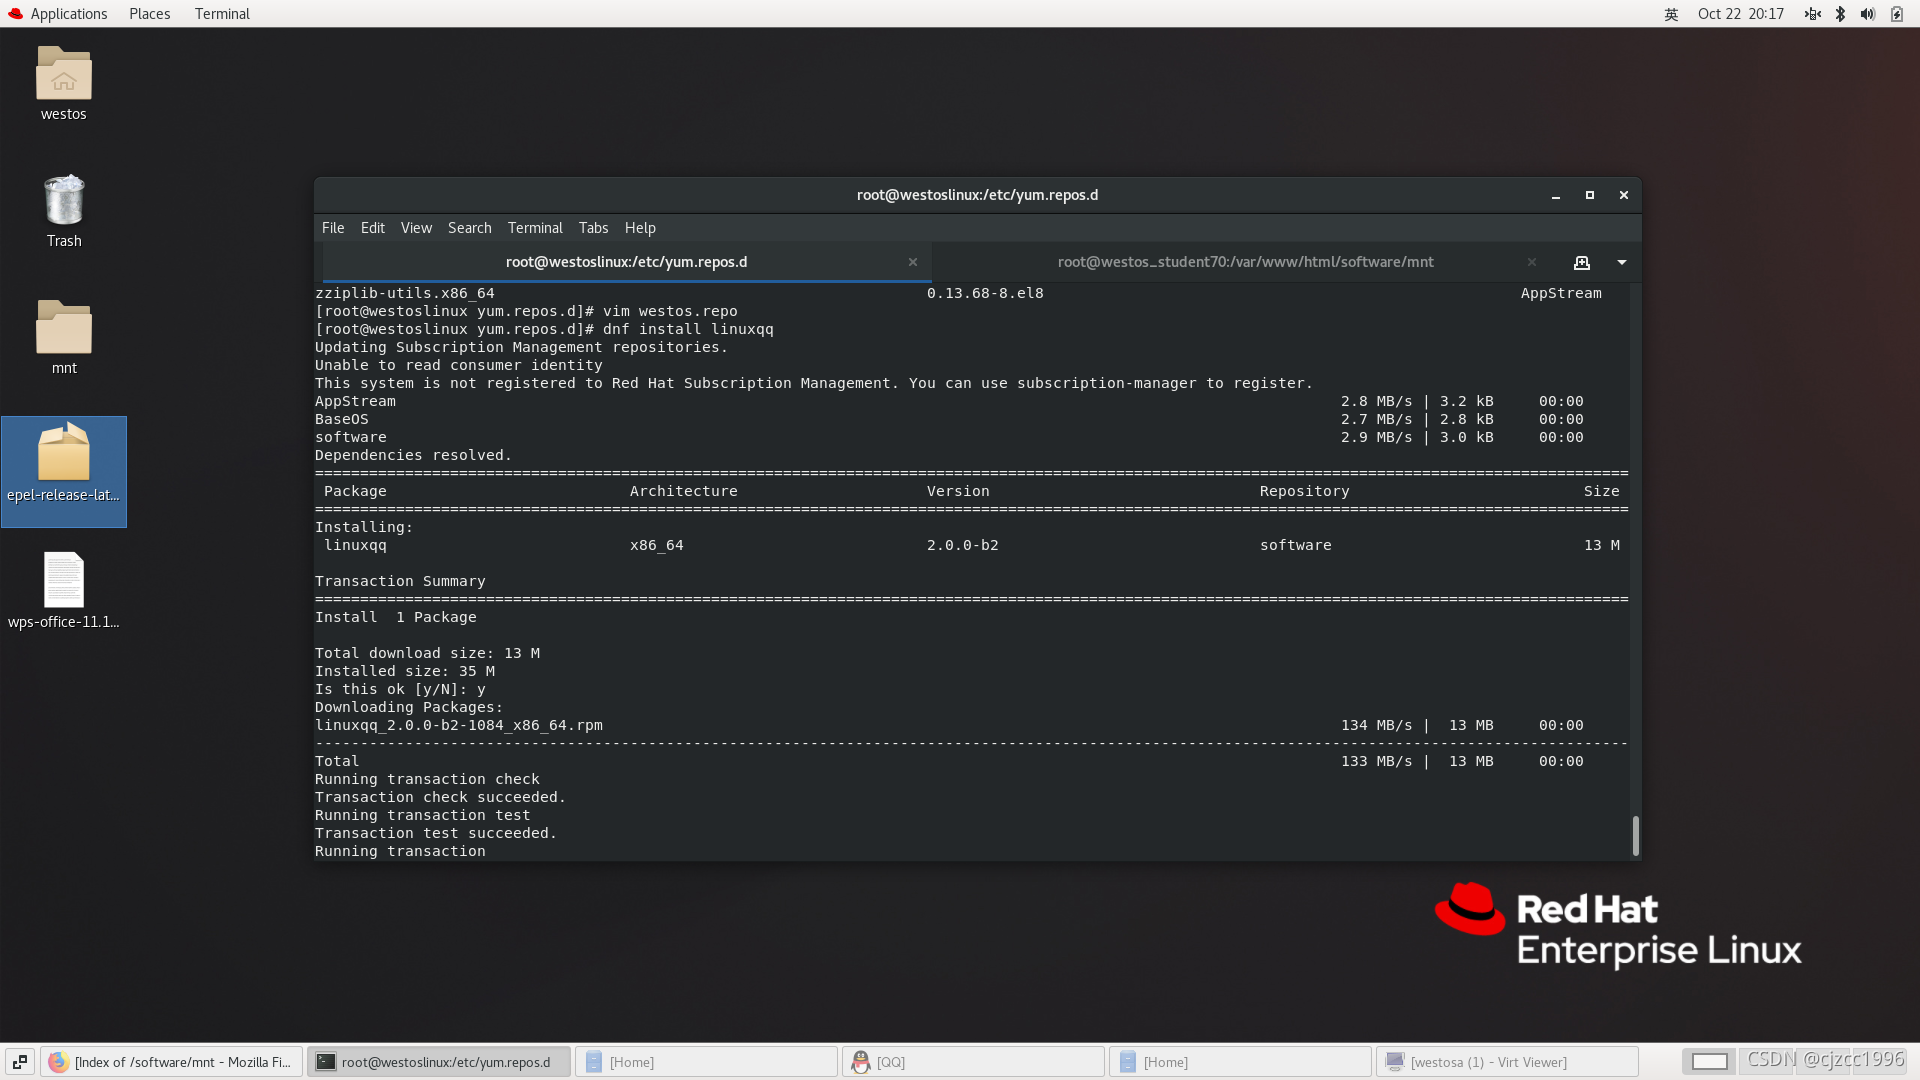Image resolution: width=1920 pixels, height=1080 pixels.
Task: Open the Terminal menu in menu bar
Action: pos(535,228)
